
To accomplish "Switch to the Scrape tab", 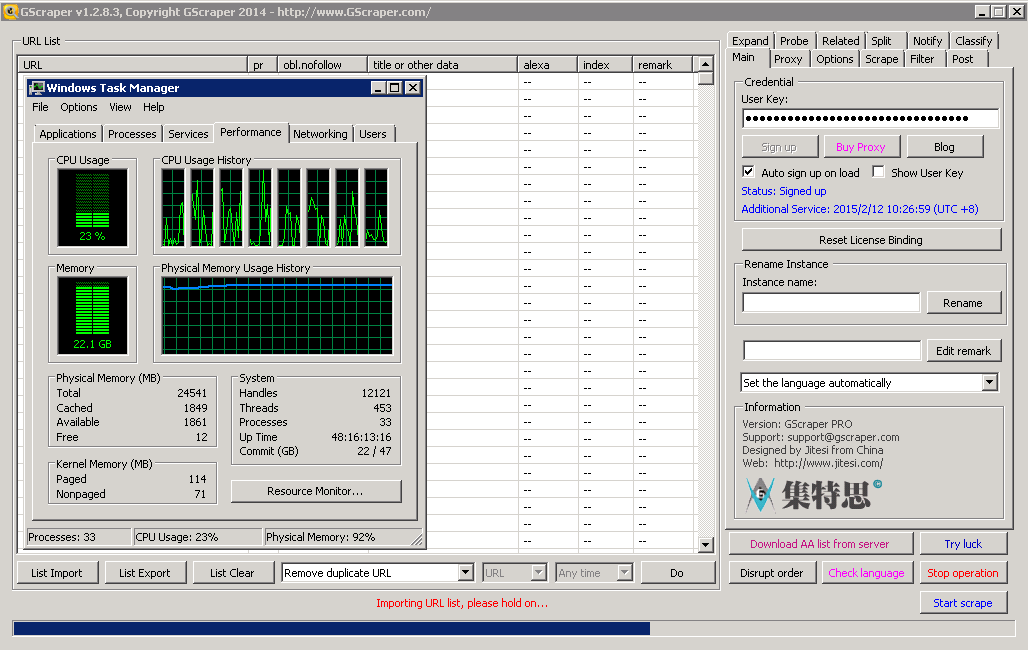I will [x=882, y=59].
